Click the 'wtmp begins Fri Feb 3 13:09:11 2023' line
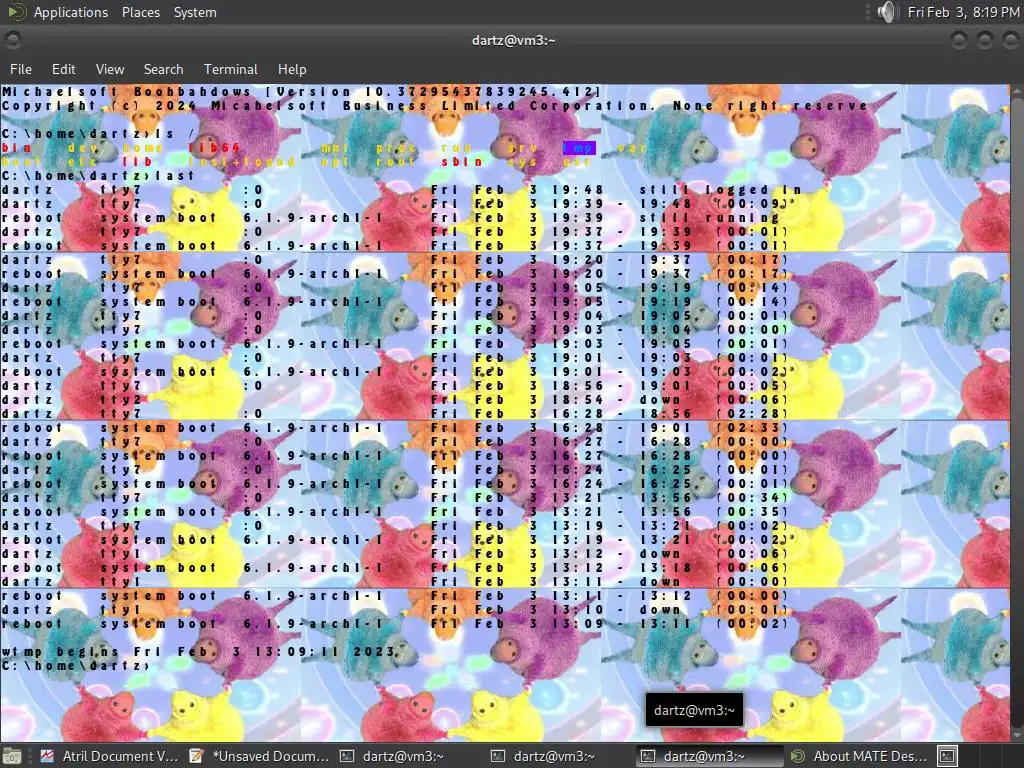Viewport: 1024px width, 768px height. (x=199, y=652)
